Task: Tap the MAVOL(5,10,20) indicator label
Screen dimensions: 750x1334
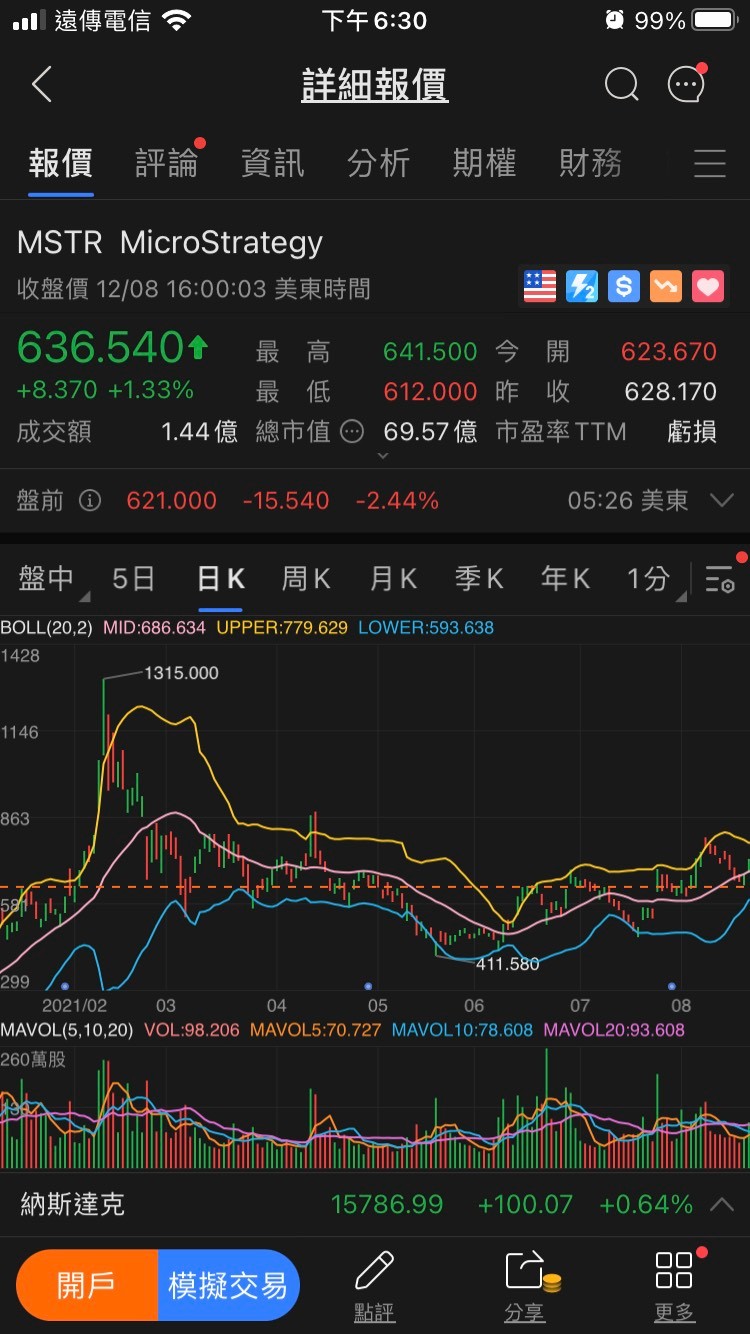Action: point(67,1029)
